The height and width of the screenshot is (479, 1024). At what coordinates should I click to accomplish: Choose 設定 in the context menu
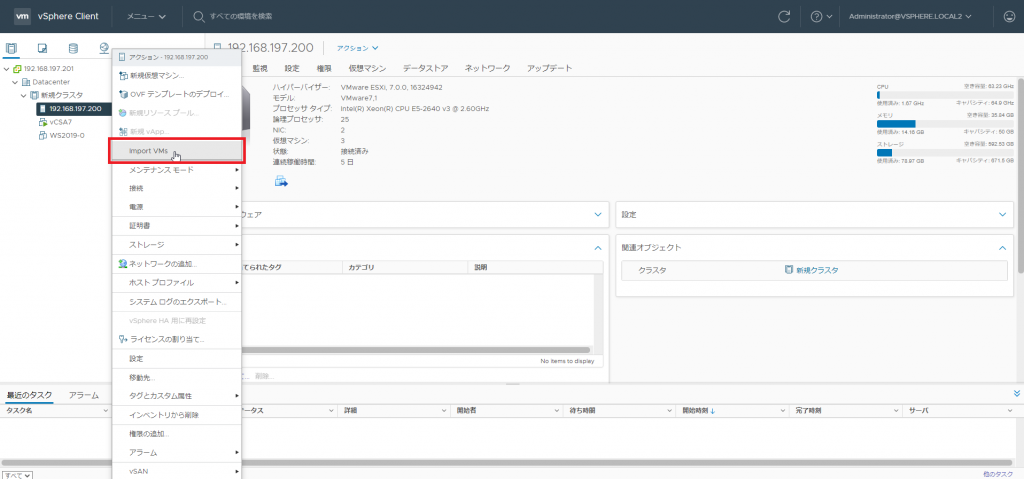tap(177, 359)
